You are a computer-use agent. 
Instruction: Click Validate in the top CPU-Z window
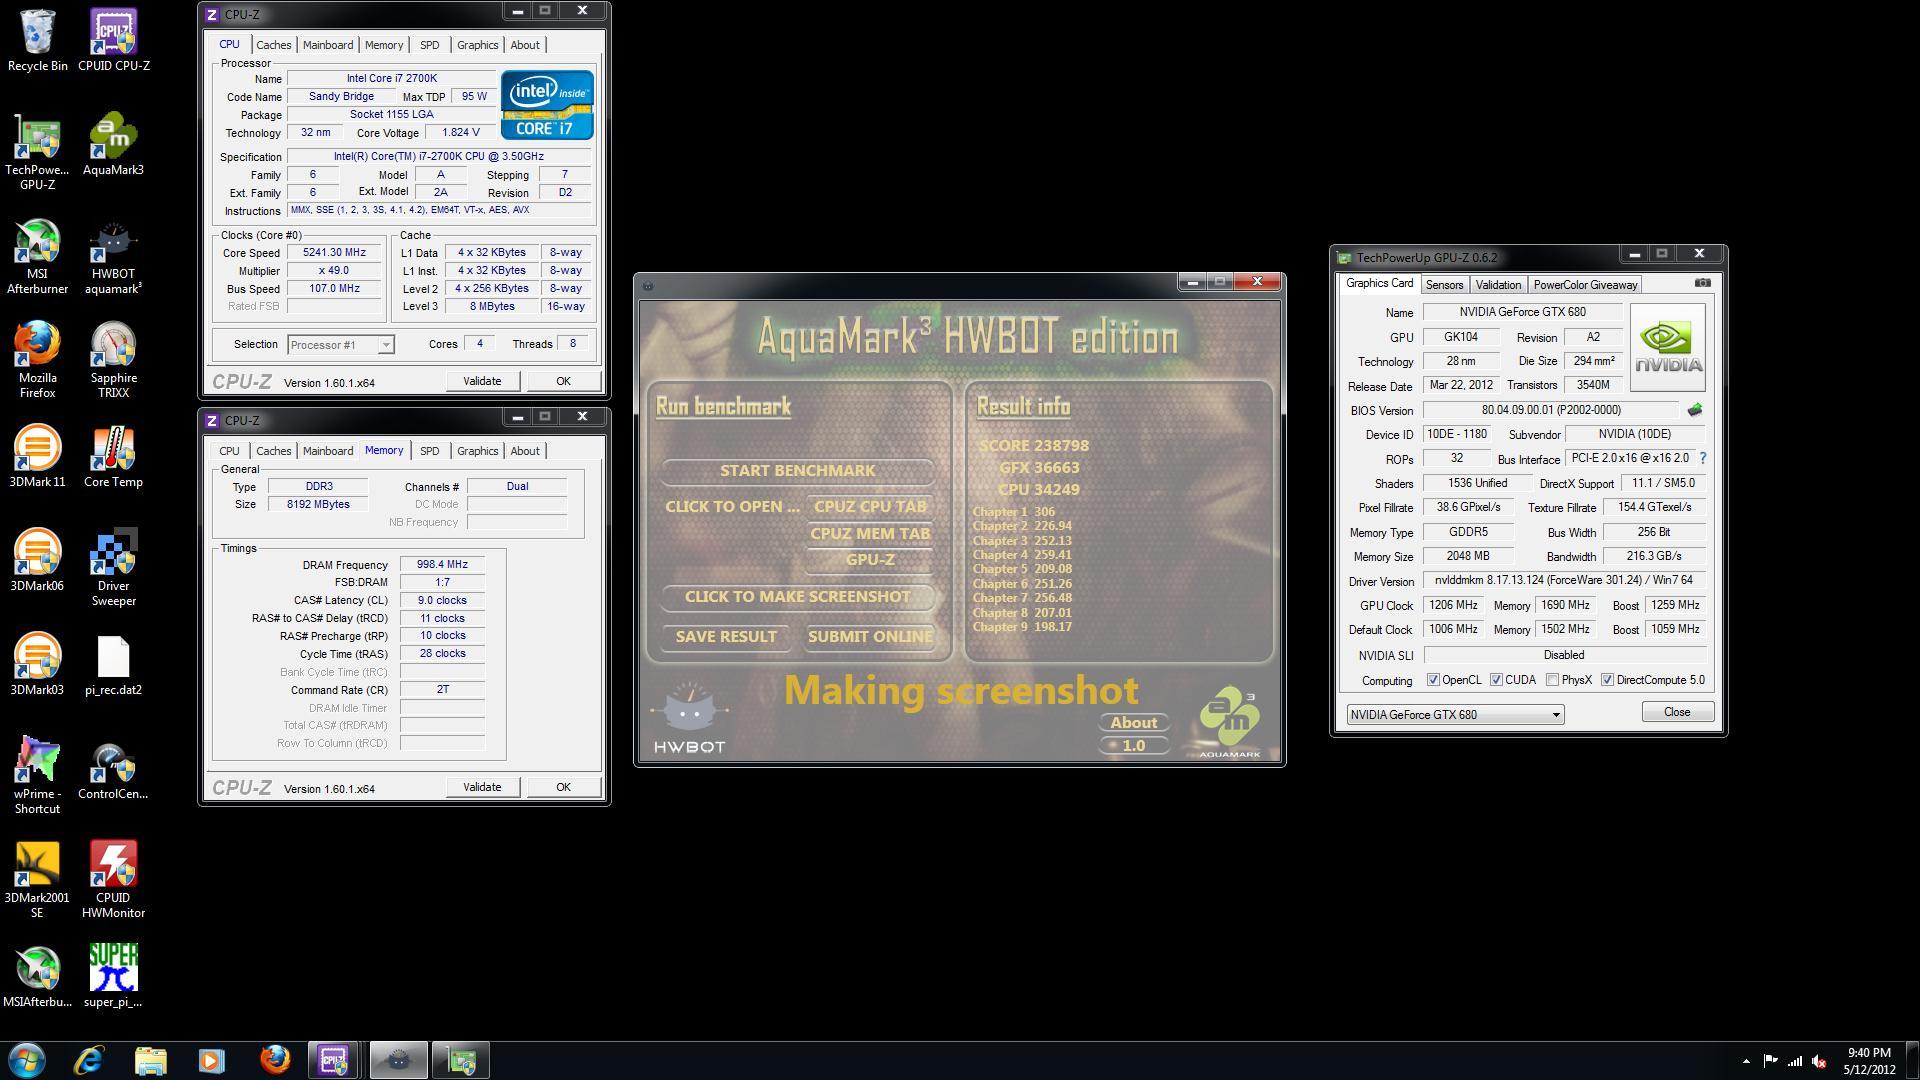tap(482, 381)
